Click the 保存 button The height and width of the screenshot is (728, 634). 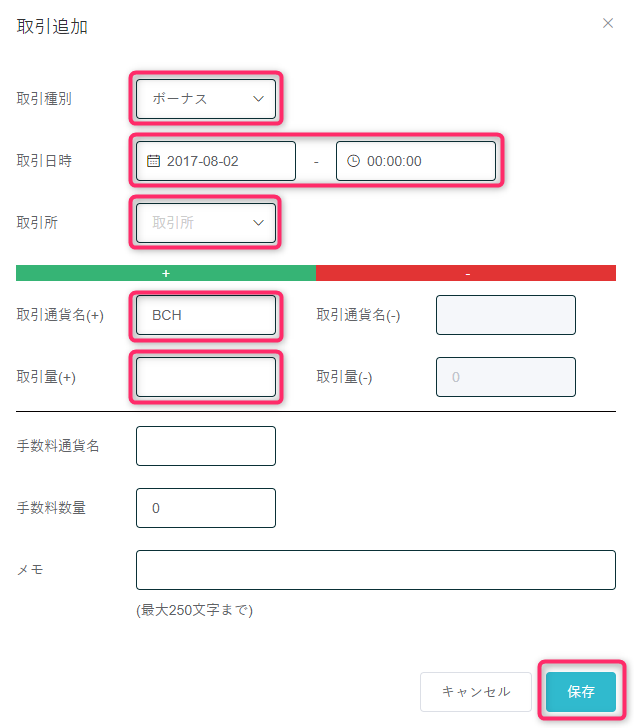pos(581,692)
